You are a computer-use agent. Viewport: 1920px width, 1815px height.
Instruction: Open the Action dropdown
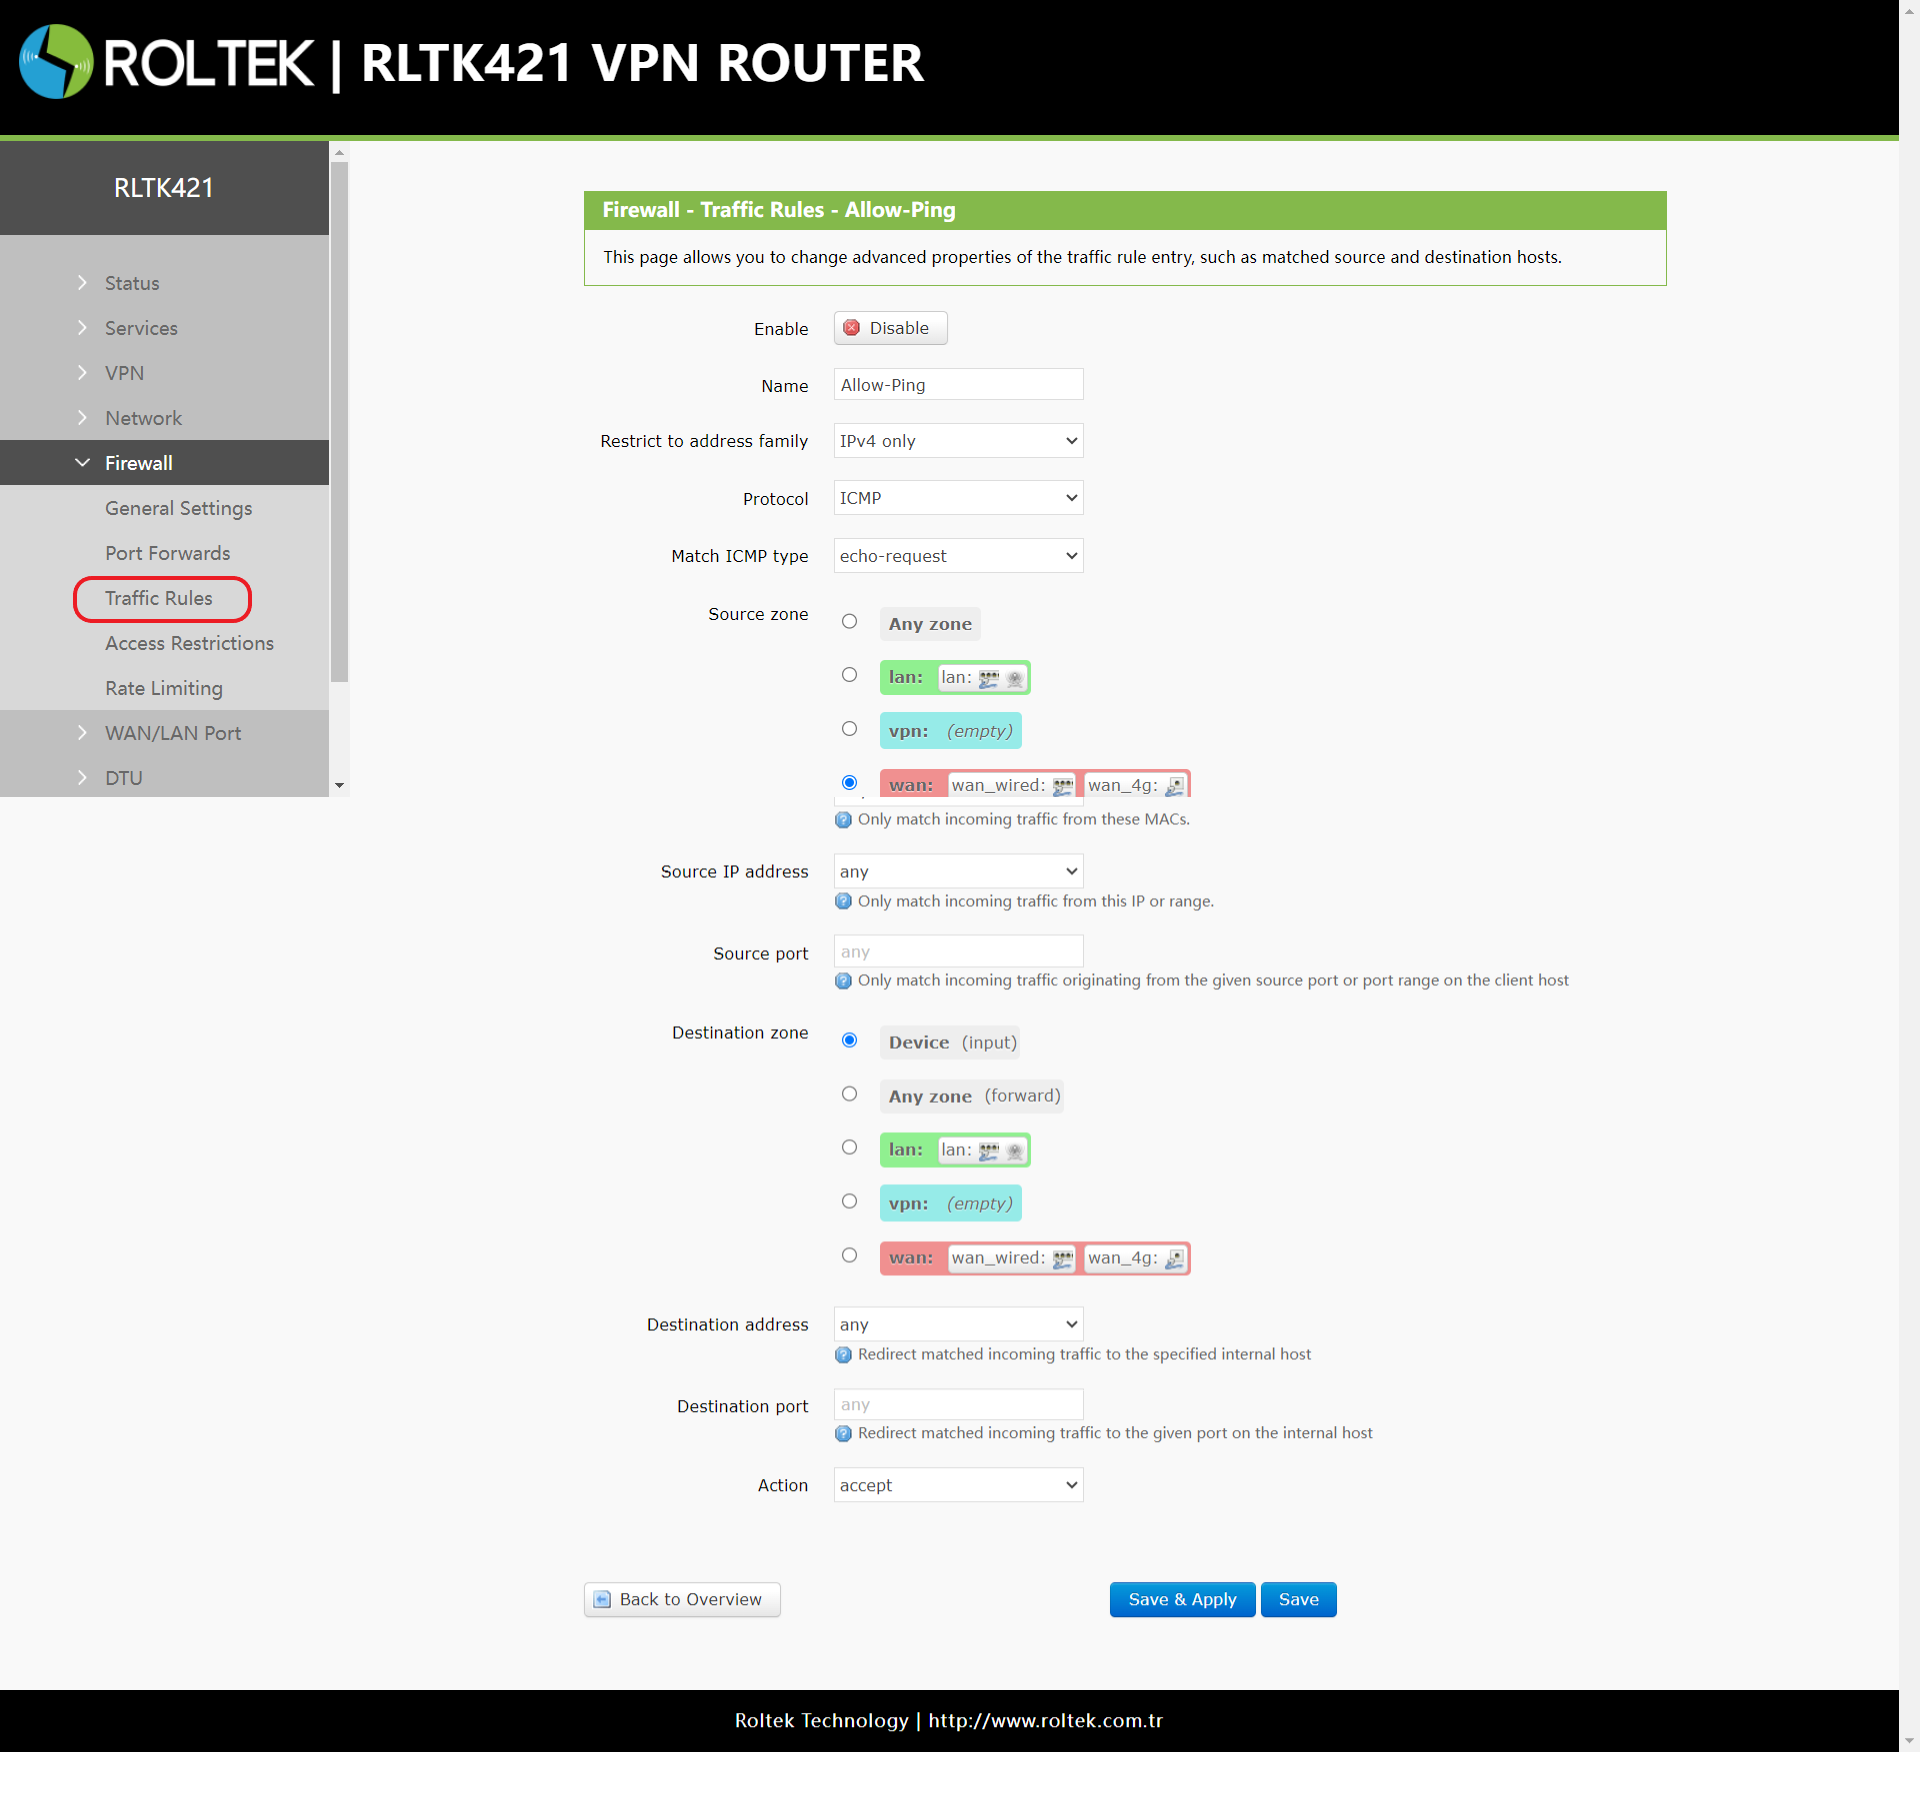click(x=958, y=1485)
